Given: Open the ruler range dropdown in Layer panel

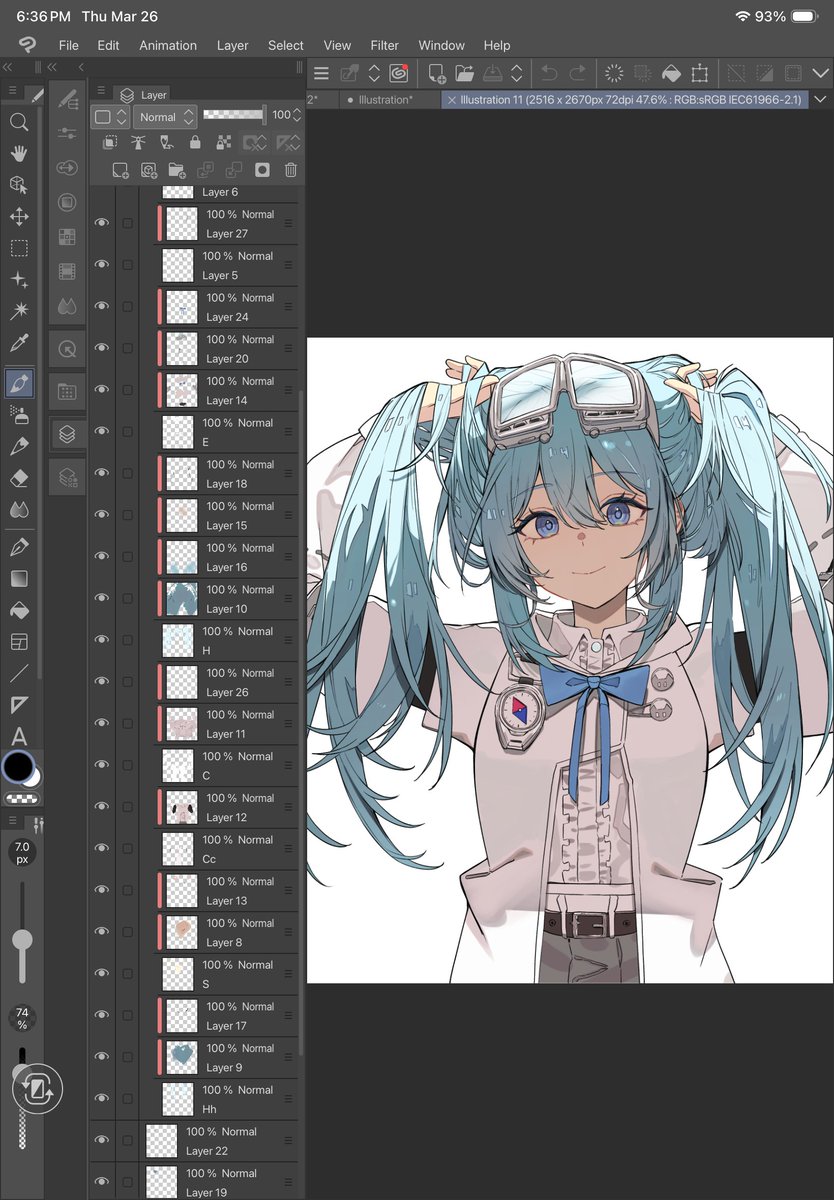Looking at the screenshot, I should pyautogui.click(x=288, y=143).
